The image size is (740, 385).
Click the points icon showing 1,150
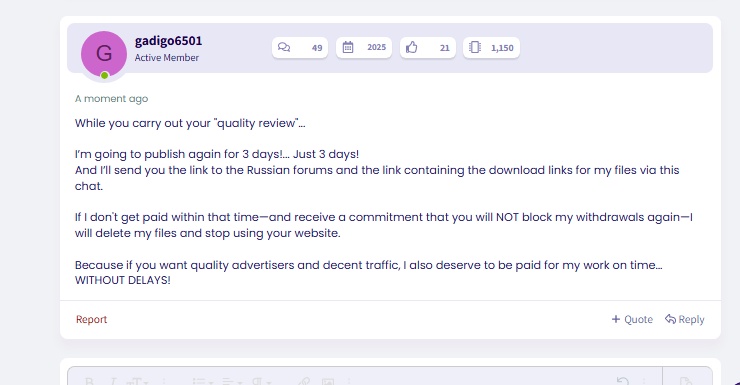(475, 47)
